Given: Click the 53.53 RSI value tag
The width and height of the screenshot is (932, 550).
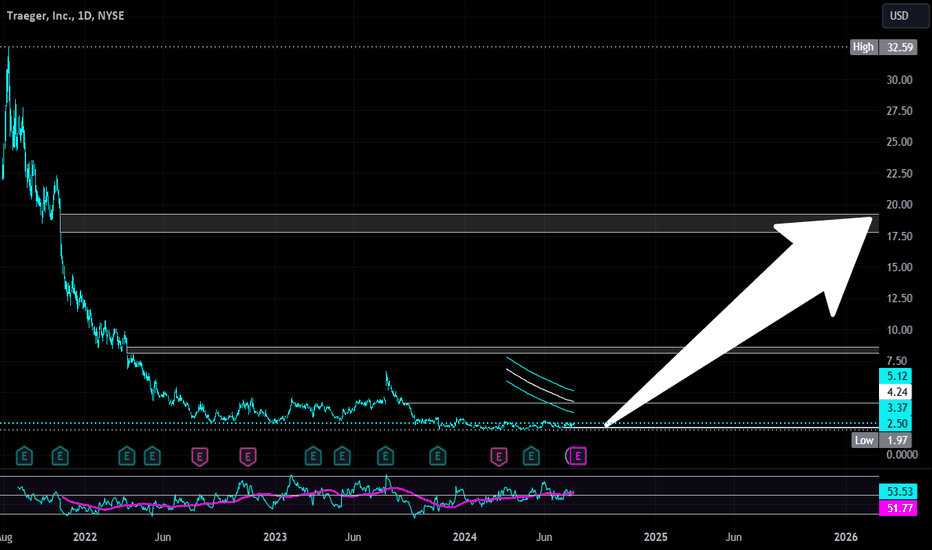Looking at the screenshot, I should click(x=898, y=491).
